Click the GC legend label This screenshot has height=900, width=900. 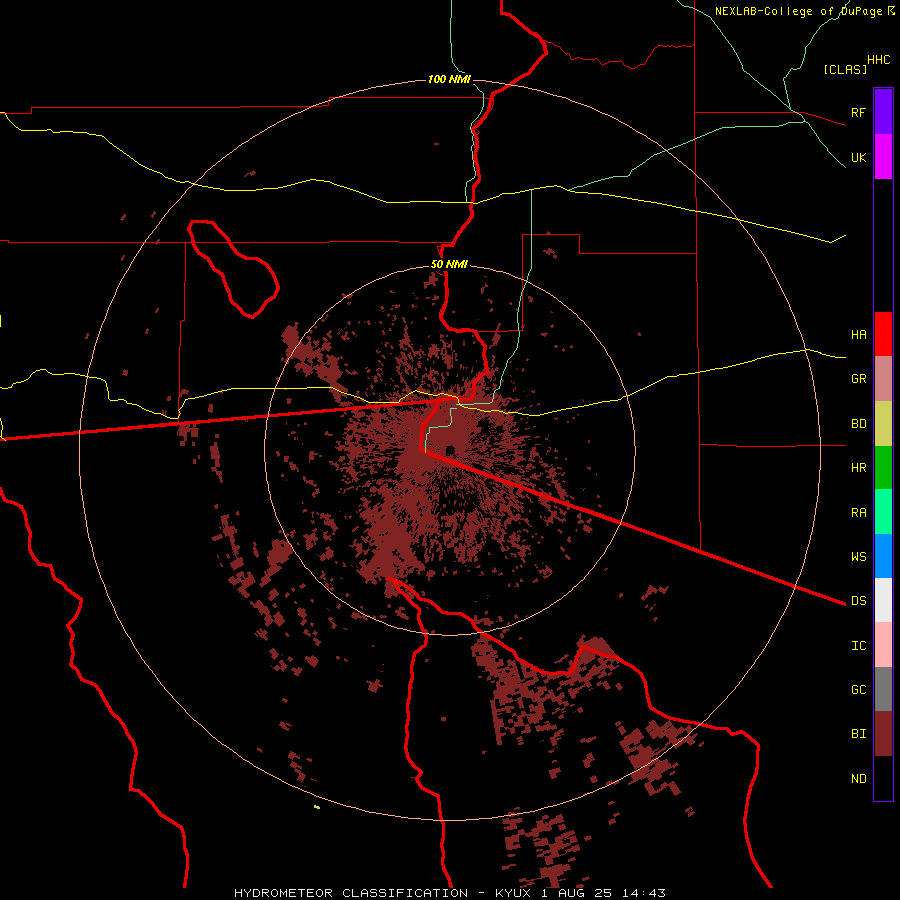click(x=858, y=690)
